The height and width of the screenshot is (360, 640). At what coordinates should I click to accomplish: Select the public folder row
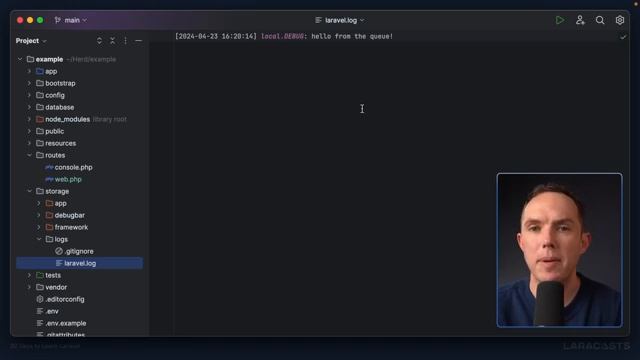coord(80,131)
